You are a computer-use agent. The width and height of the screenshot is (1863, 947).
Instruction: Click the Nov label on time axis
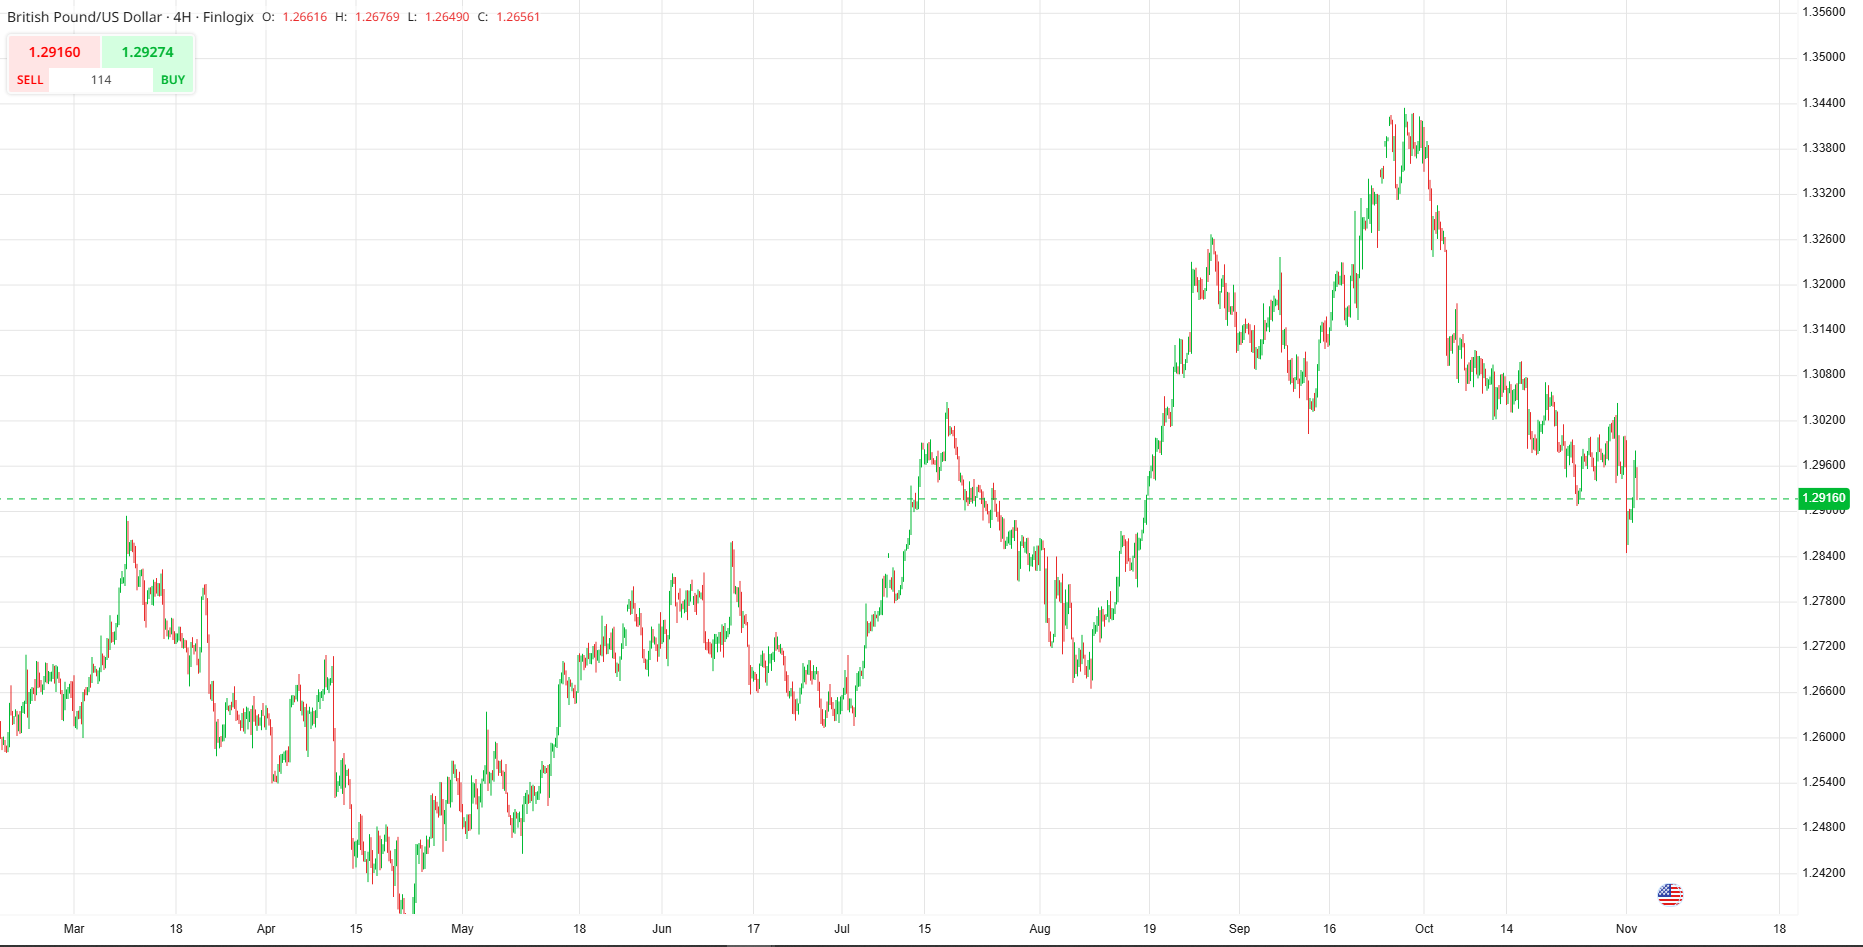coord(1626,929)
